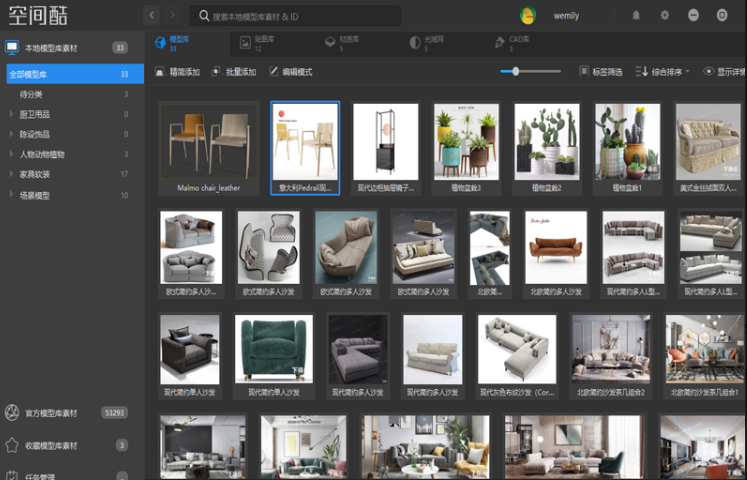Toggle 标签筛选 tag filter
747x480 pixels.
[x=601, y=72]
